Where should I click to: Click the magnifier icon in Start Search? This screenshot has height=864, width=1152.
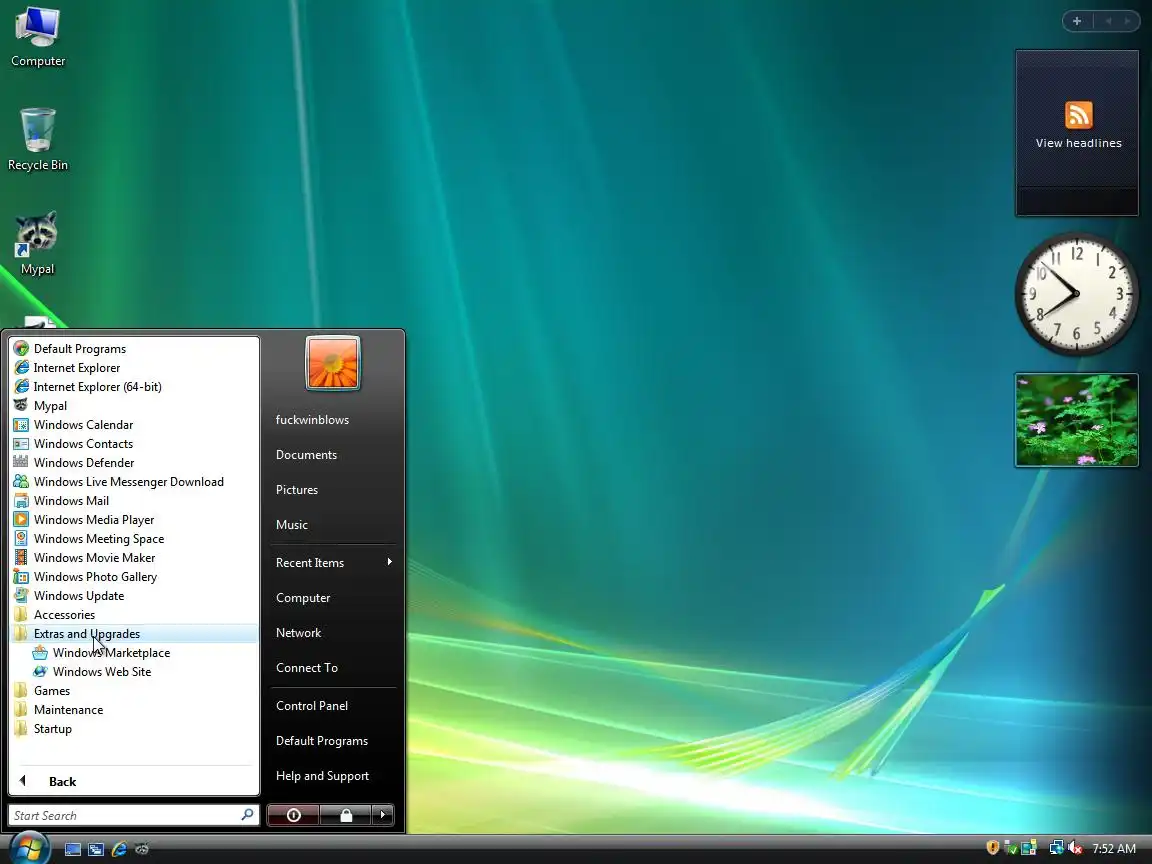(248, 815)
